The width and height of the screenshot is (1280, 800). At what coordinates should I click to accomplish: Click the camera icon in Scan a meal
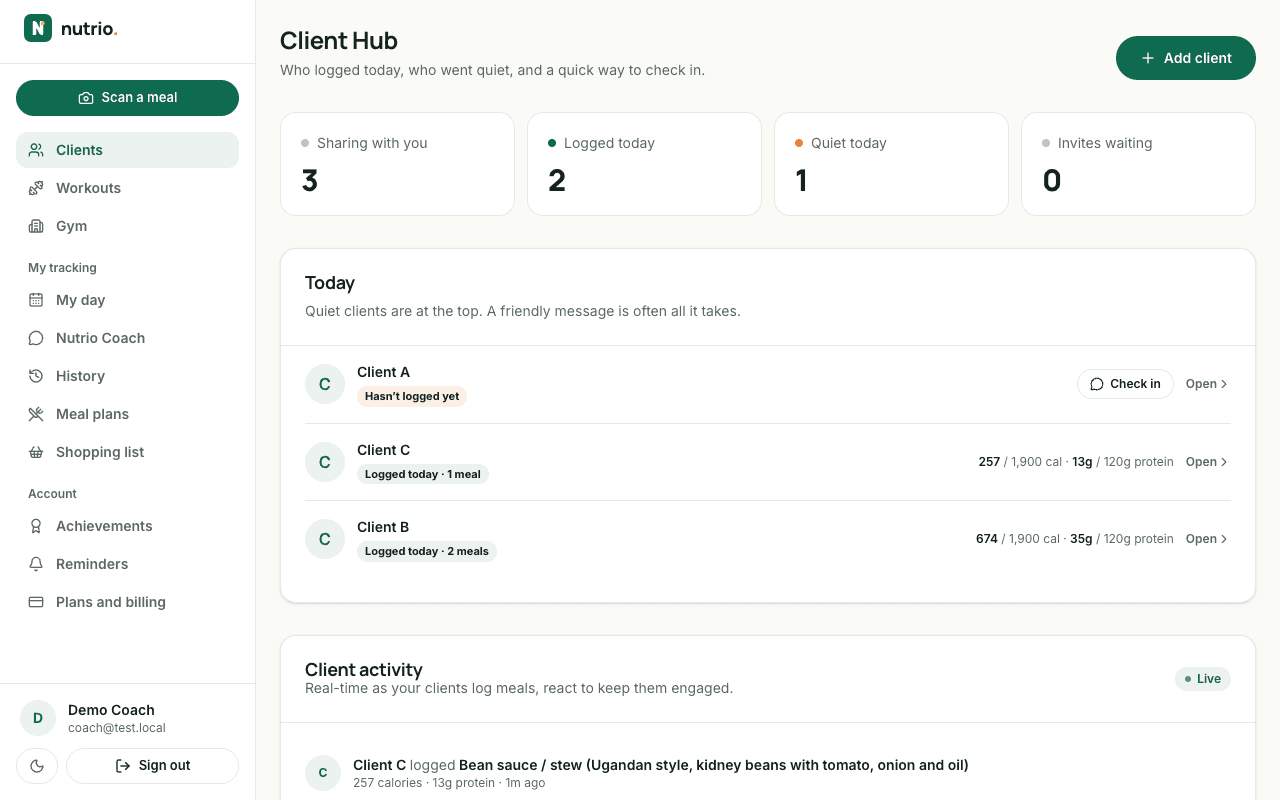pyautogui.click(x=86, y=98)
